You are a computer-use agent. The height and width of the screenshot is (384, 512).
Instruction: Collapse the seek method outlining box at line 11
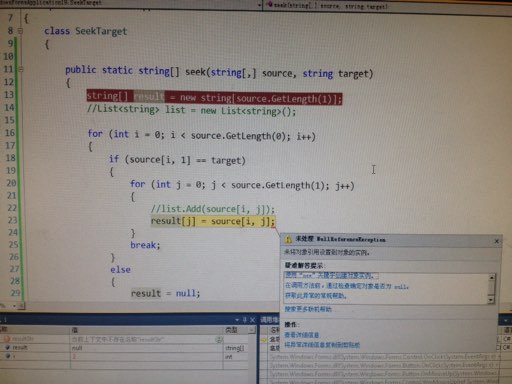[21, 69]
